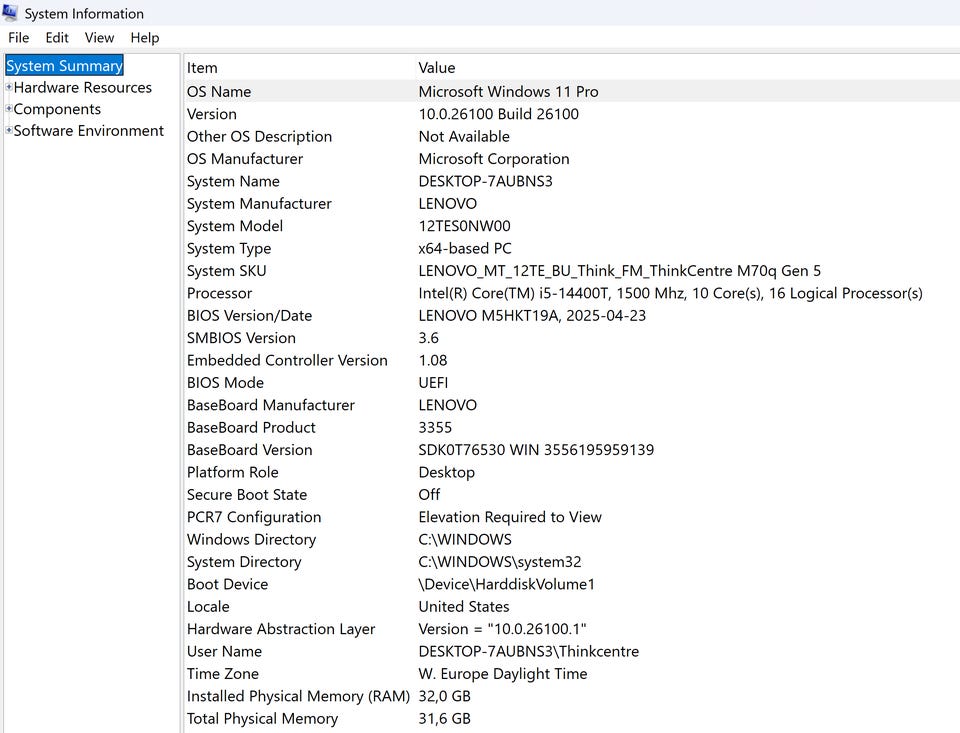Select the Processor row
The image size is (960, 733).
pyautogui.click(x=220, y=294)
